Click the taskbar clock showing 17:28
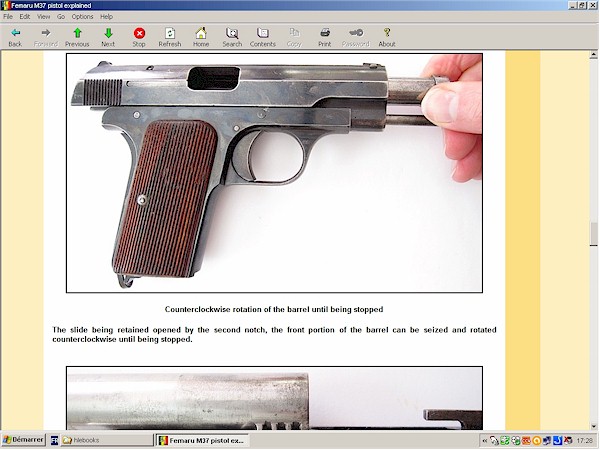The image size is (600, 450). [x=585, y=441]
